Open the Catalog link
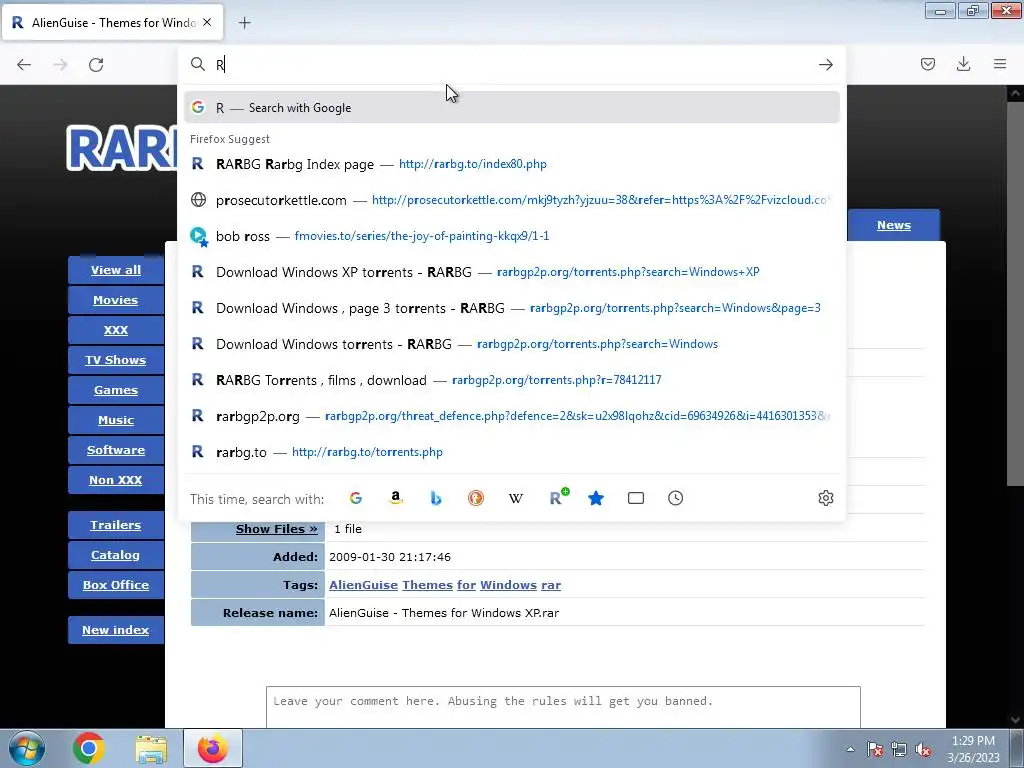Viewport: 1024px width, 768px height. click(x=116, y=555)
